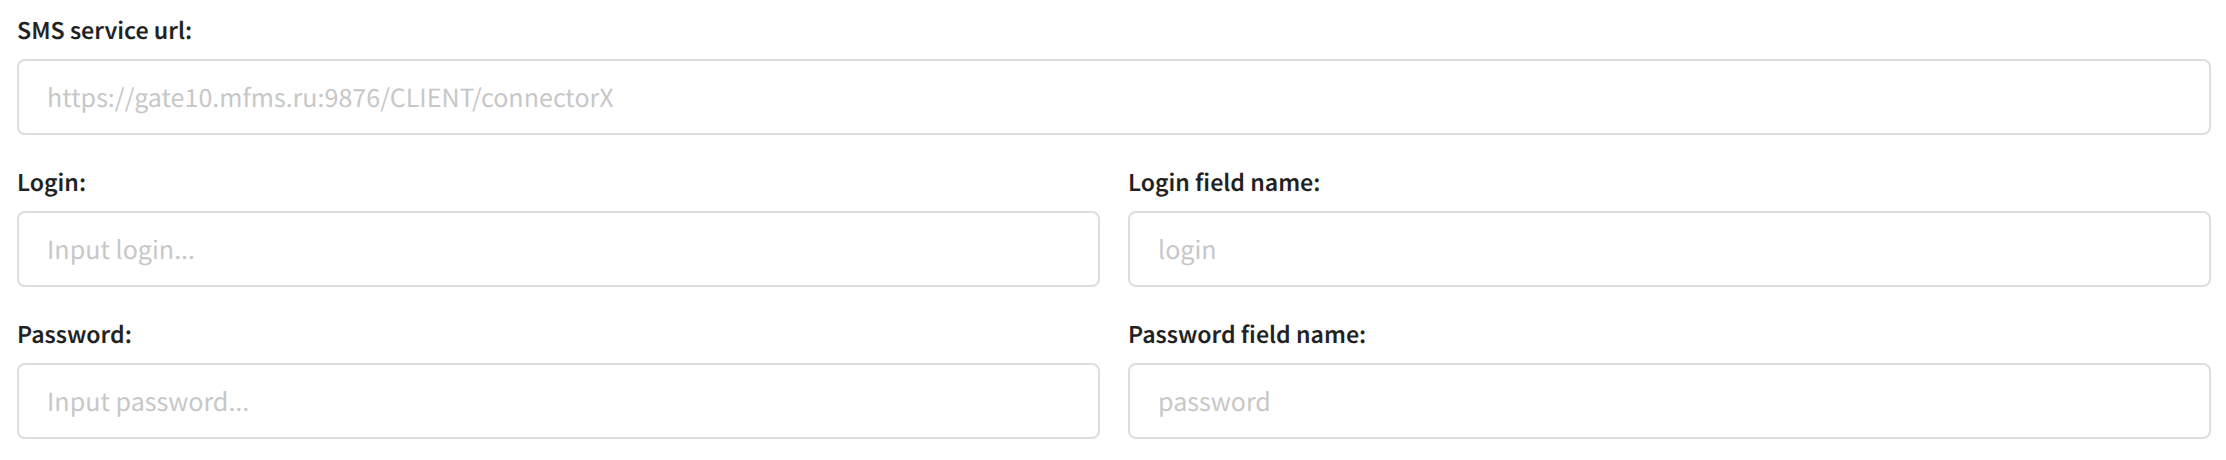Focus the Login input field
The width and height of the screenshot is (2226, 460).
[x=558, y=249]
